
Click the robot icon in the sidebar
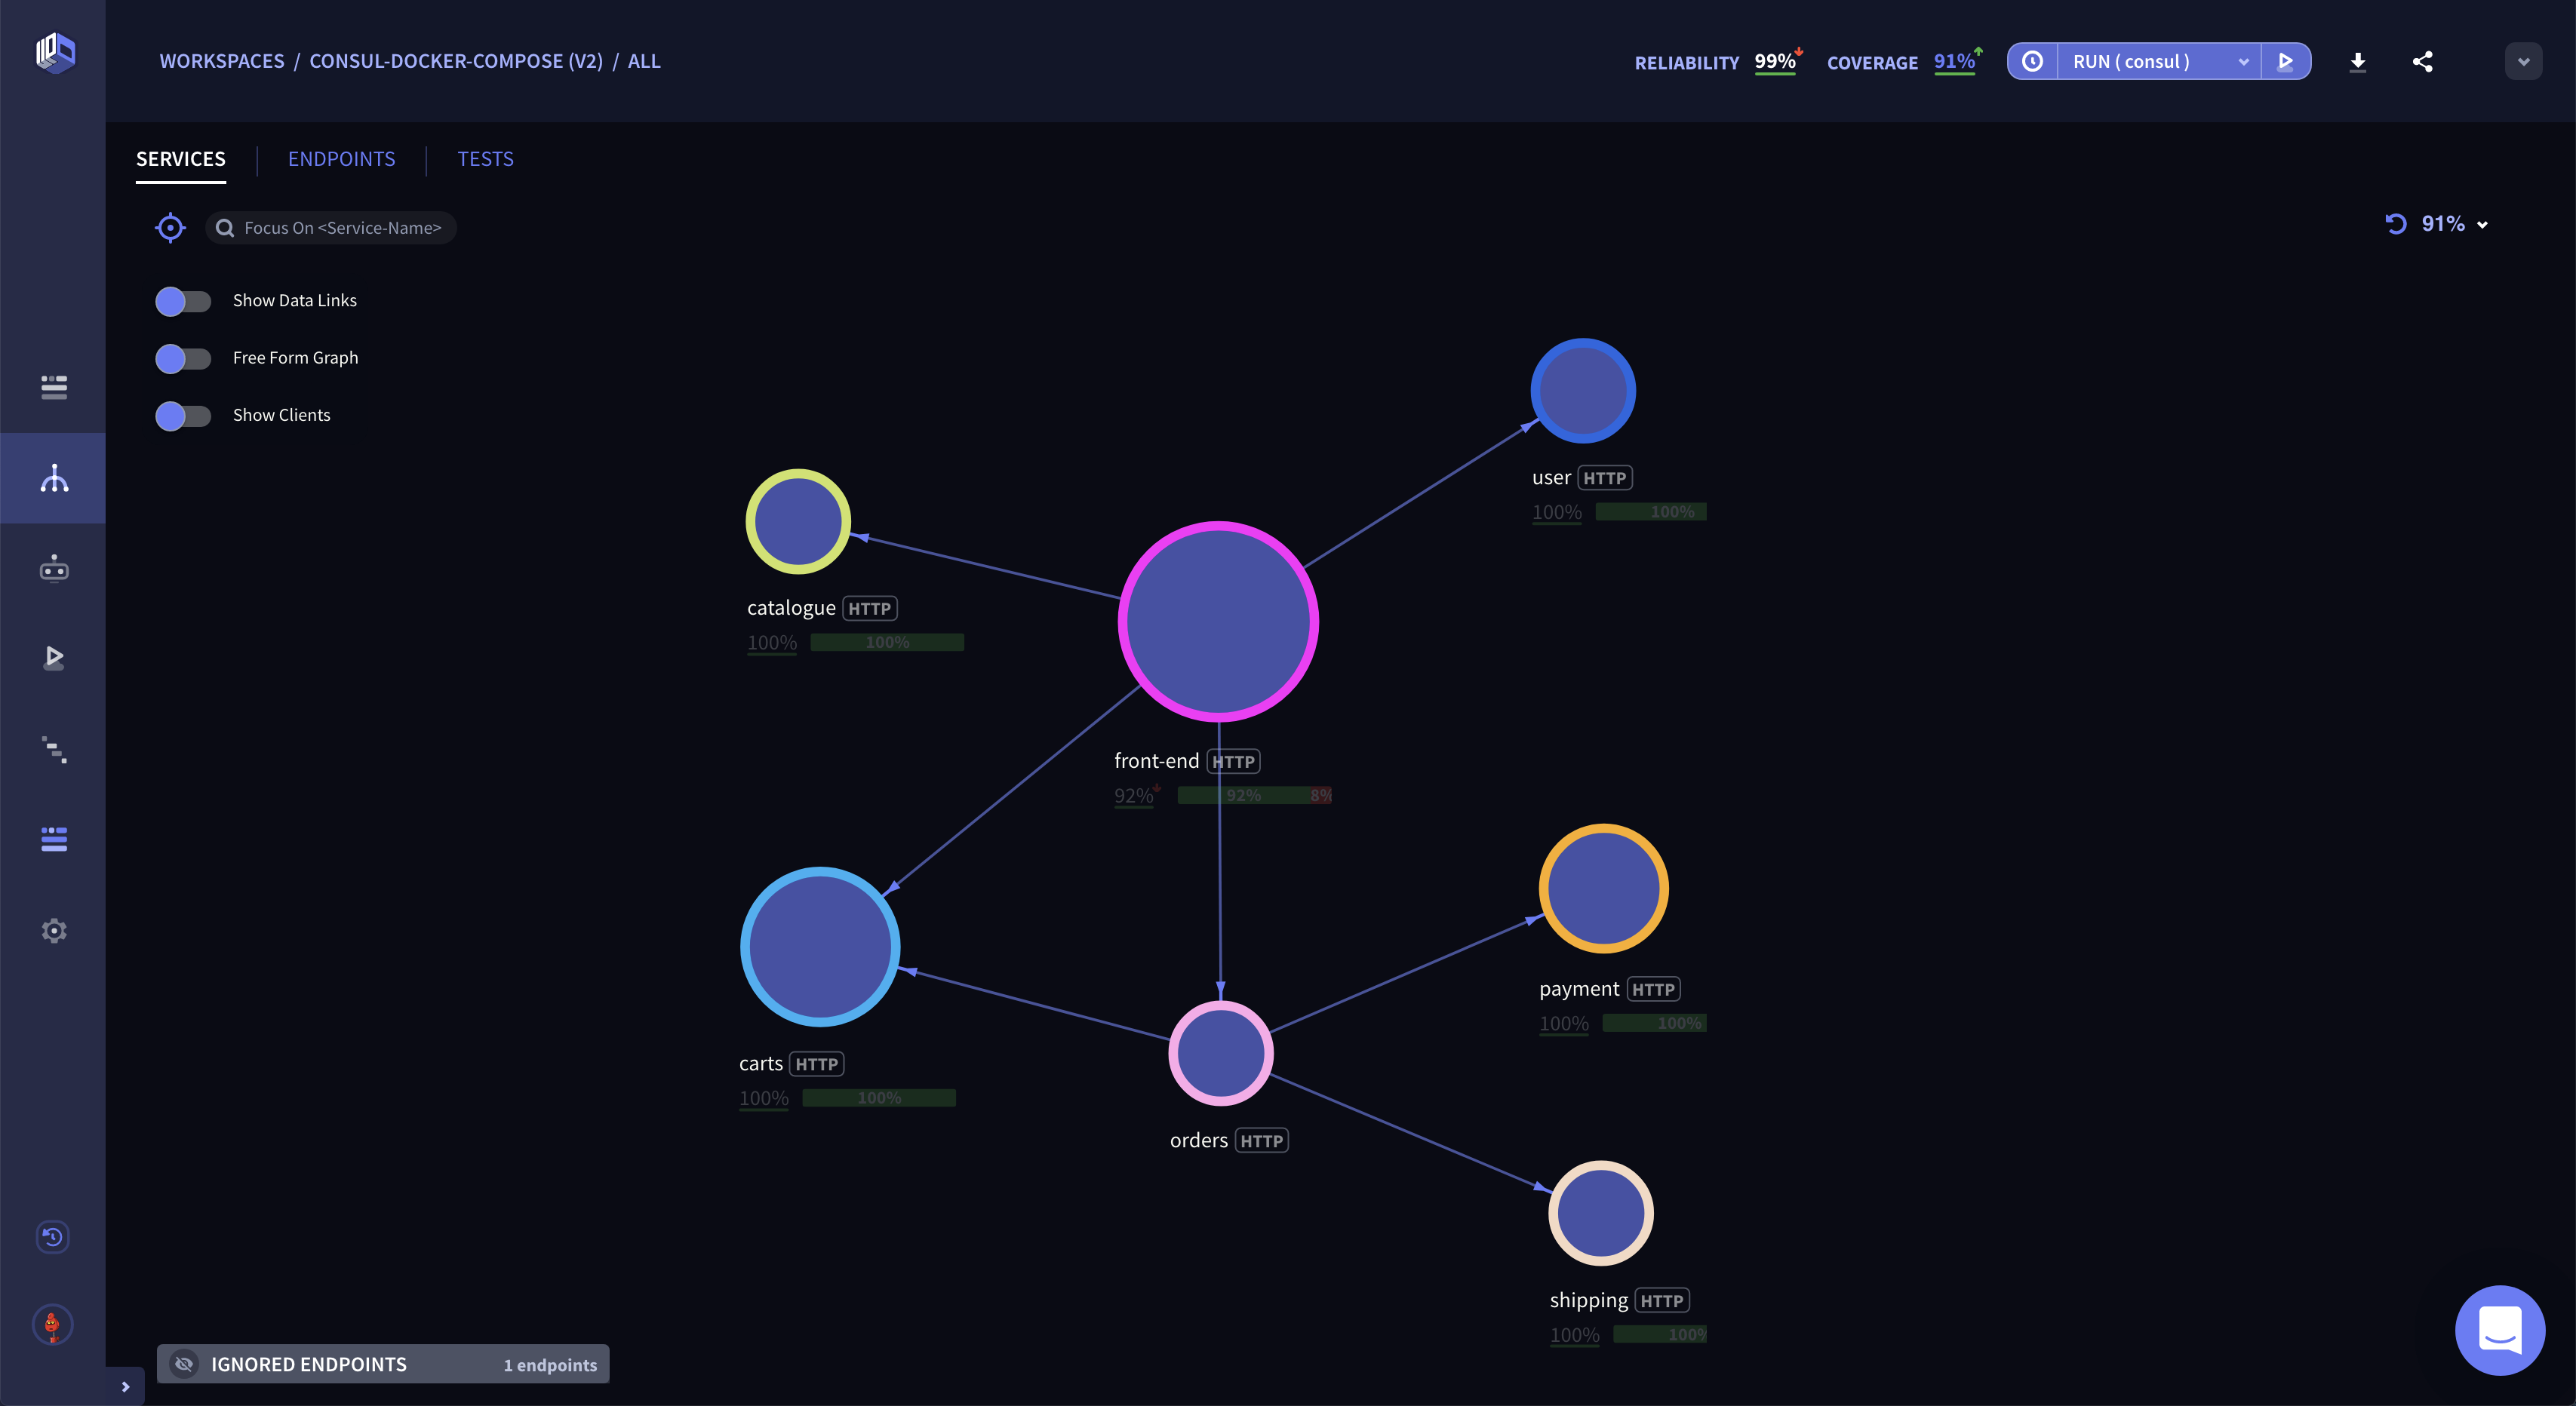[x=54, y=569]
